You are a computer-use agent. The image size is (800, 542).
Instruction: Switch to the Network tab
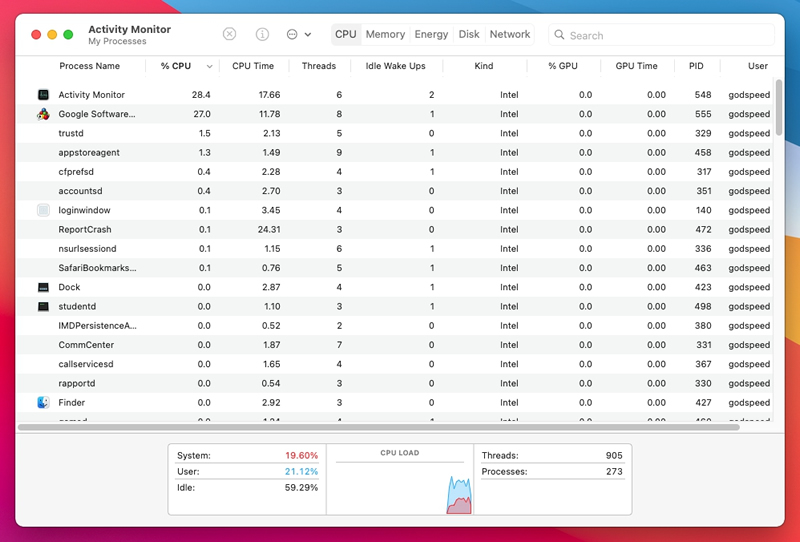point(510,34)
